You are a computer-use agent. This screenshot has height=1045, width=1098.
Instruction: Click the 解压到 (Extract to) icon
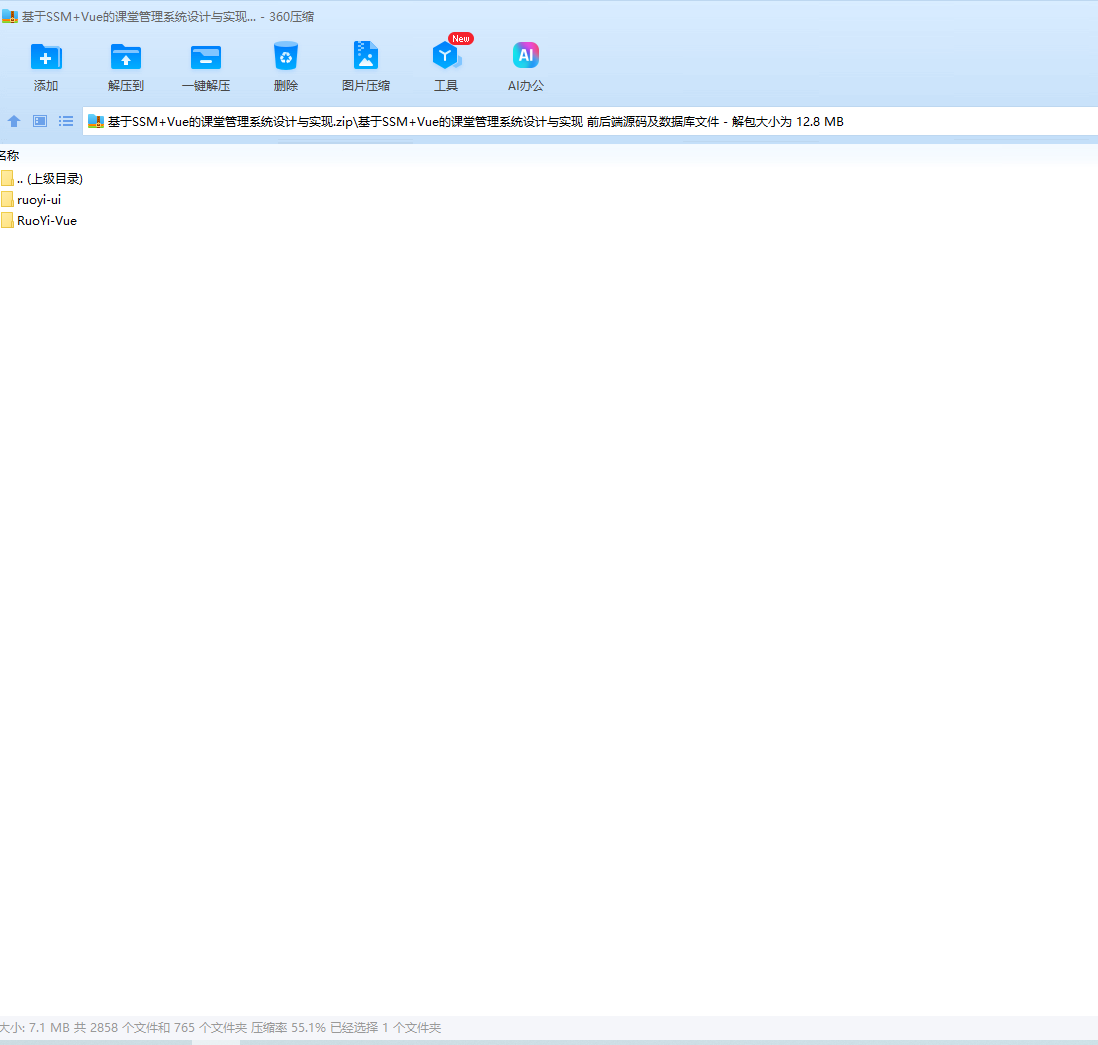pos(126,57)
